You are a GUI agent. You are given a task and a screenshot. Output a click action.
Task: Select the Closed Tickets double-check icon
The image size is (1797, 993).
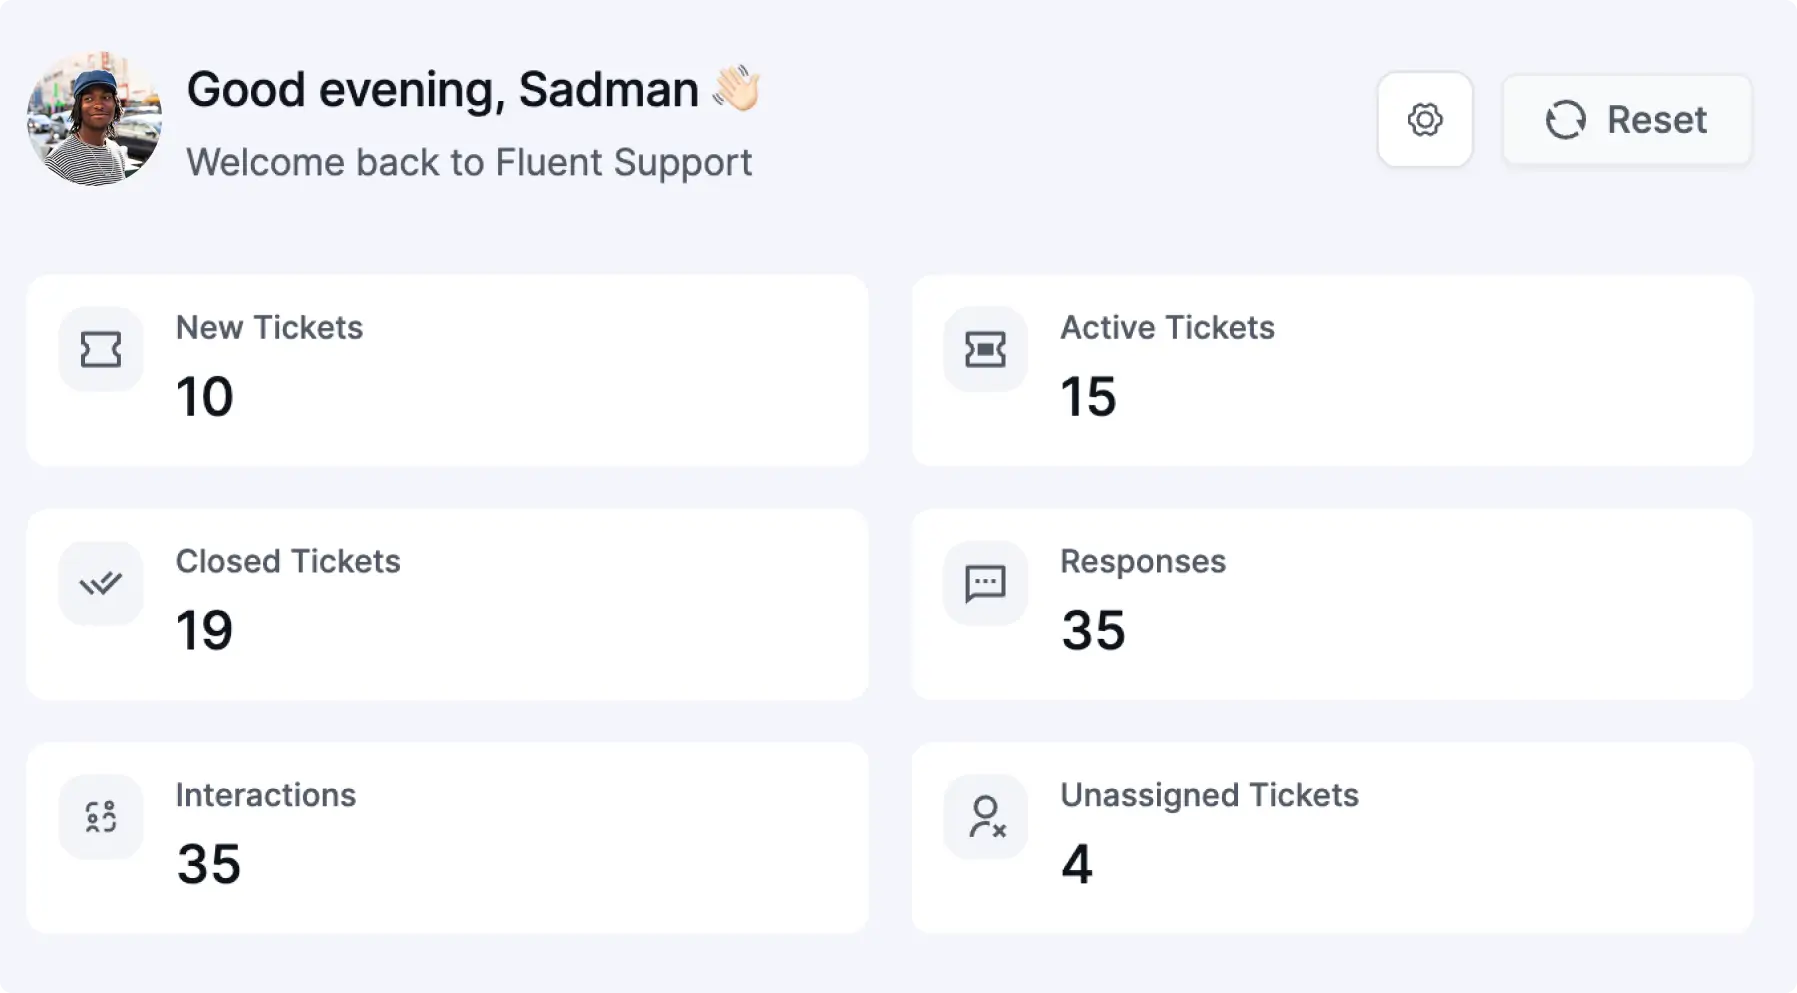click(99, 583)
